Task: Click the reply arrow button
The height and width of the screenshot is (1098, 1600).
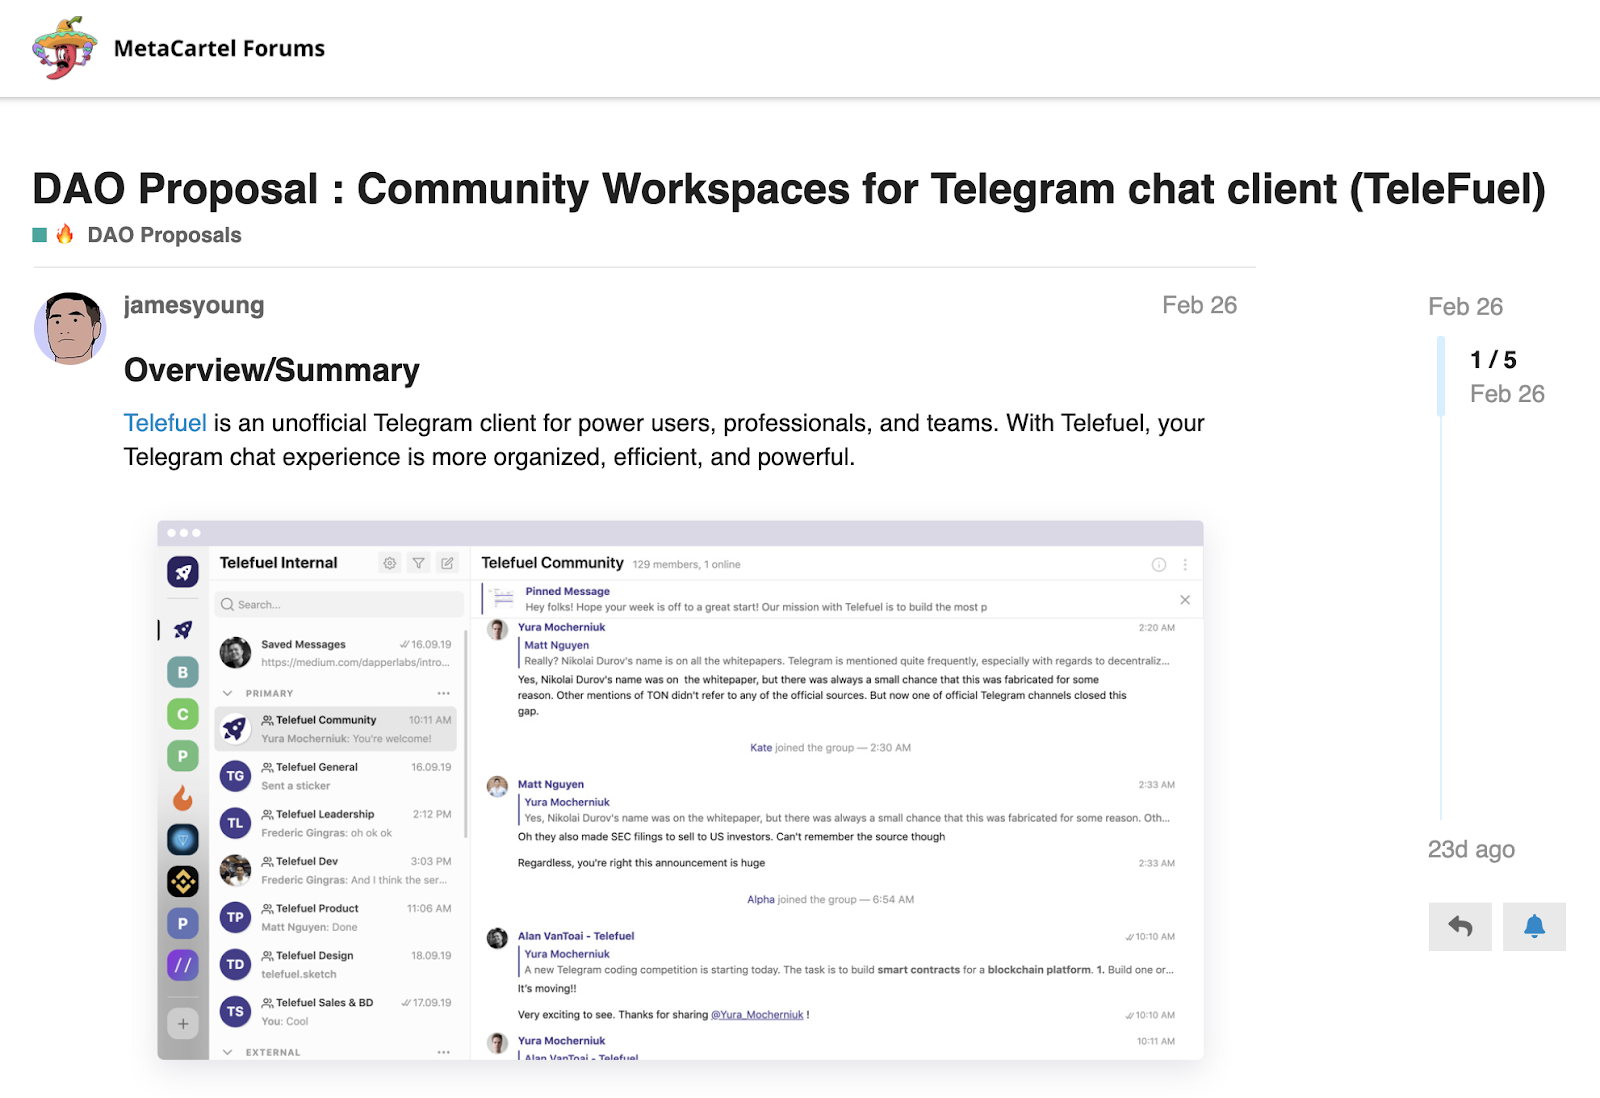Action: (x=1460, y=927)
